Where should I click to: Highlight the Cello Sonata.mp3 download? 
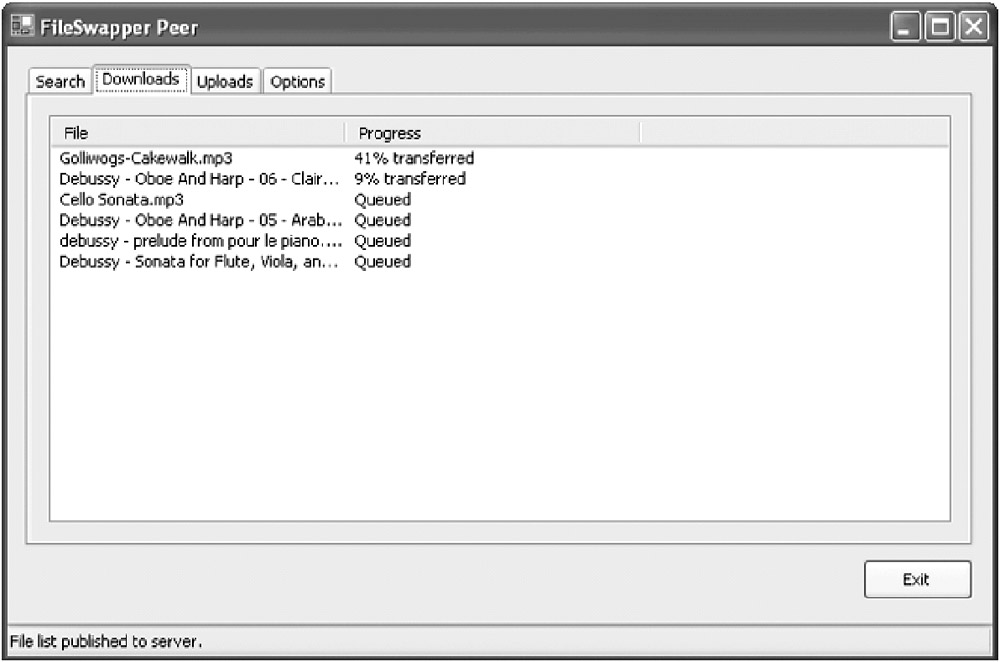(x=121, y=200)
